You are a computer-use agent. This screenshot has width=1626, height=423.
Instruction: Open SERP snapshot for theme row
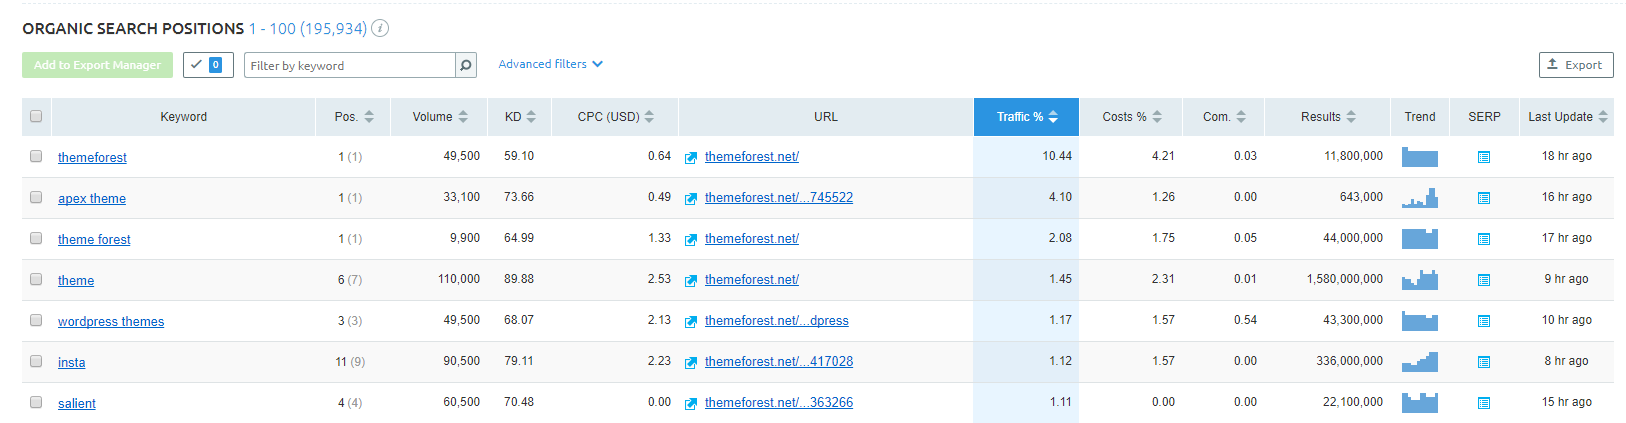(x=1484, y=280)
